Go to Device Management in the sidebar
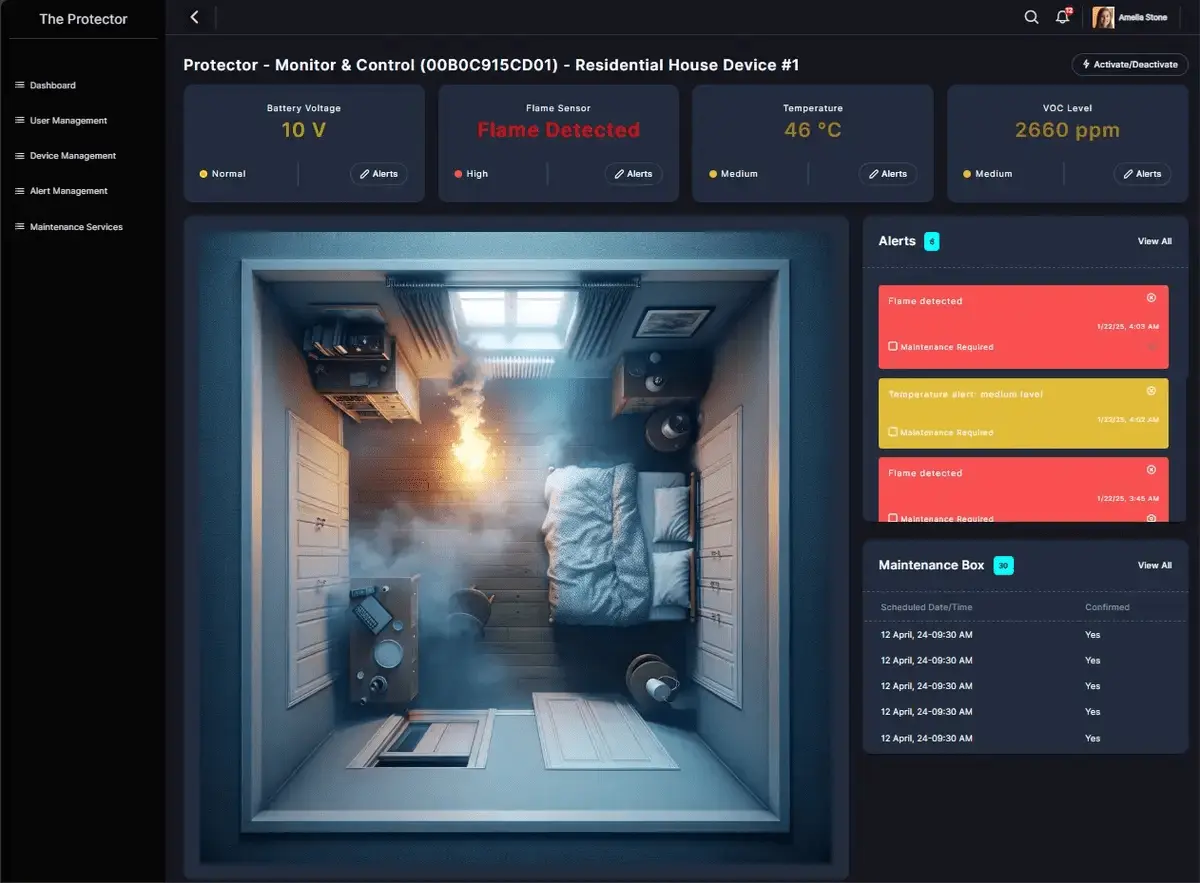Image resolution: width=1200 pixels, height=883 pixels. click(x=72, y=156)
